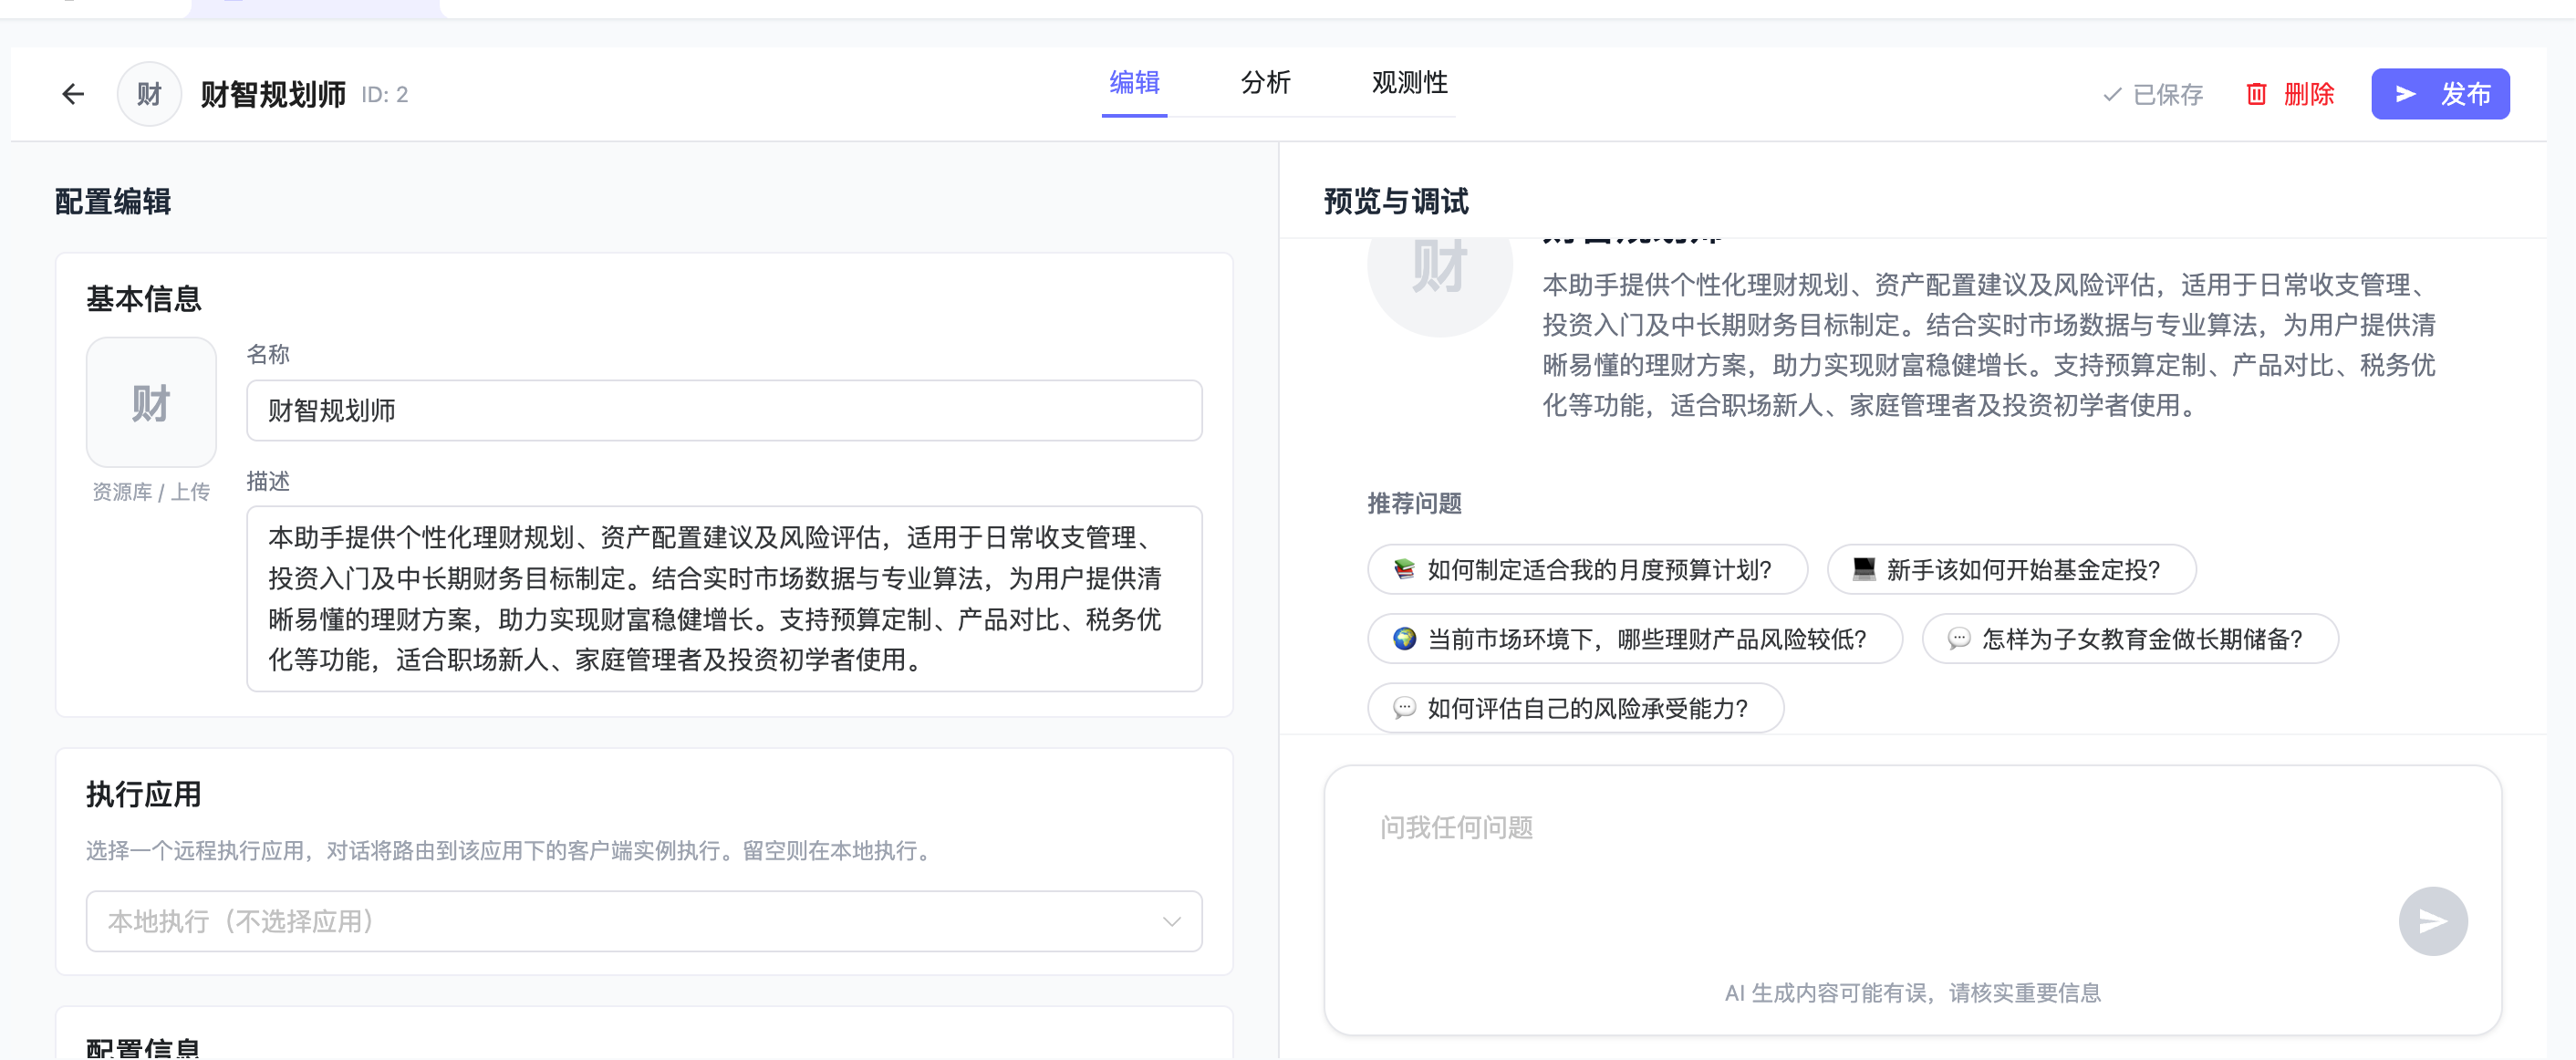Click the 基本信息 section heading
The height and width of the screenshot is (1060, 2576).
(x=144, y=299)
